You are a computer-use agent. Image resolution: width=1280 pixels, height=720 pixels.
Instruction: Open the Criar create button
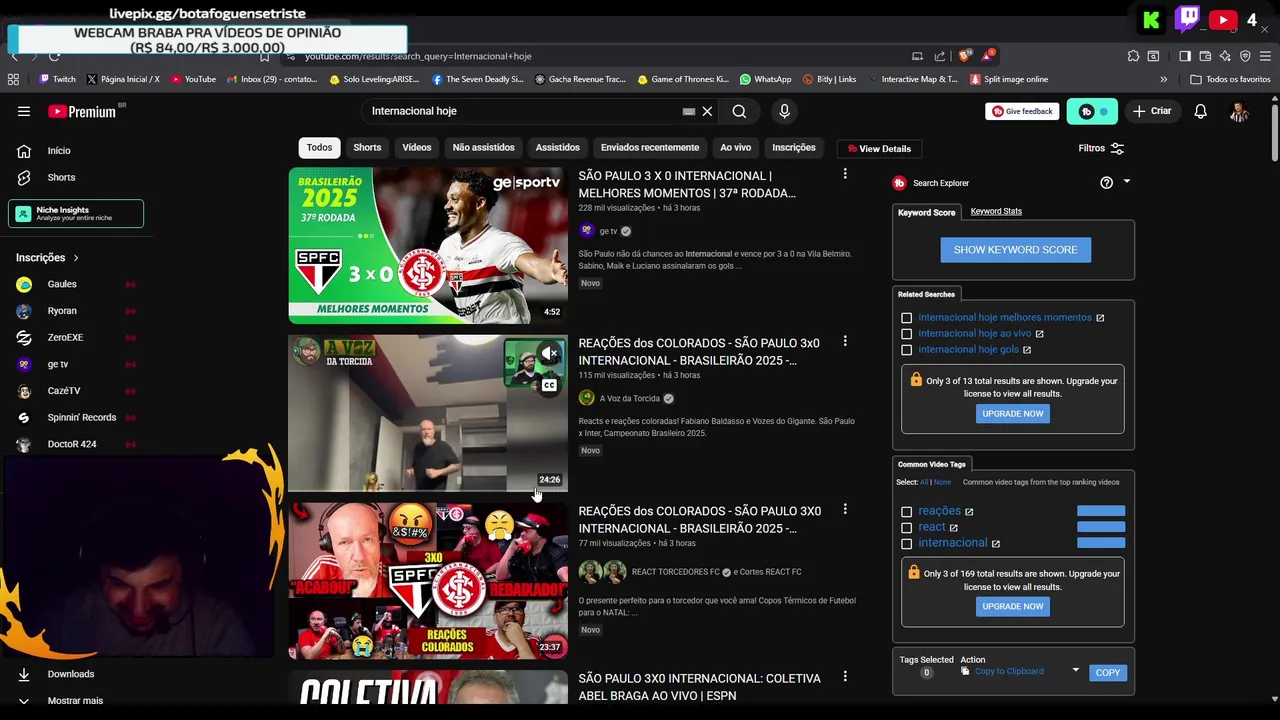(x=1152, y=111)
